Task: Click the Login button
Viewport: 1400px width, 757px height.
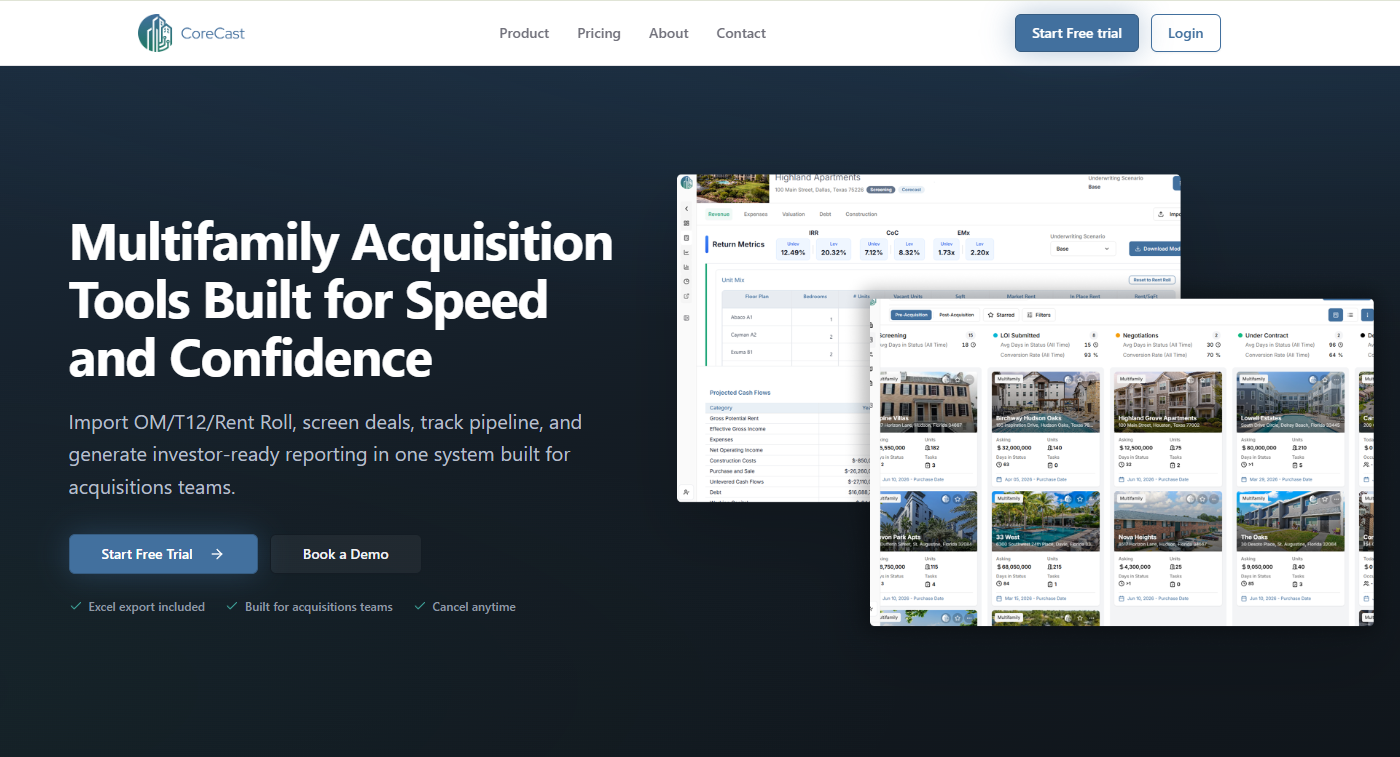Action: (x=1185, y=33)
